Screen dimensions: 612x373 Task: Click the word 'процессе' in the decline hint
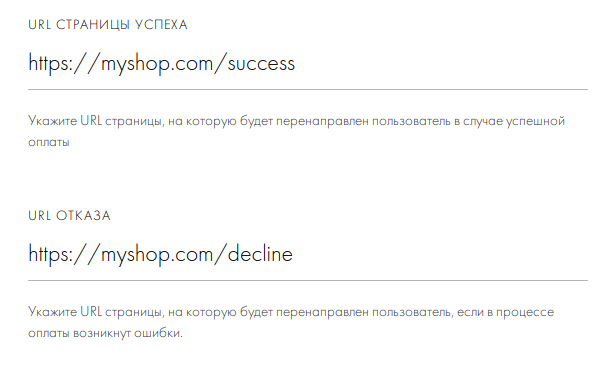pyautogui.click(x=525, y=313)
